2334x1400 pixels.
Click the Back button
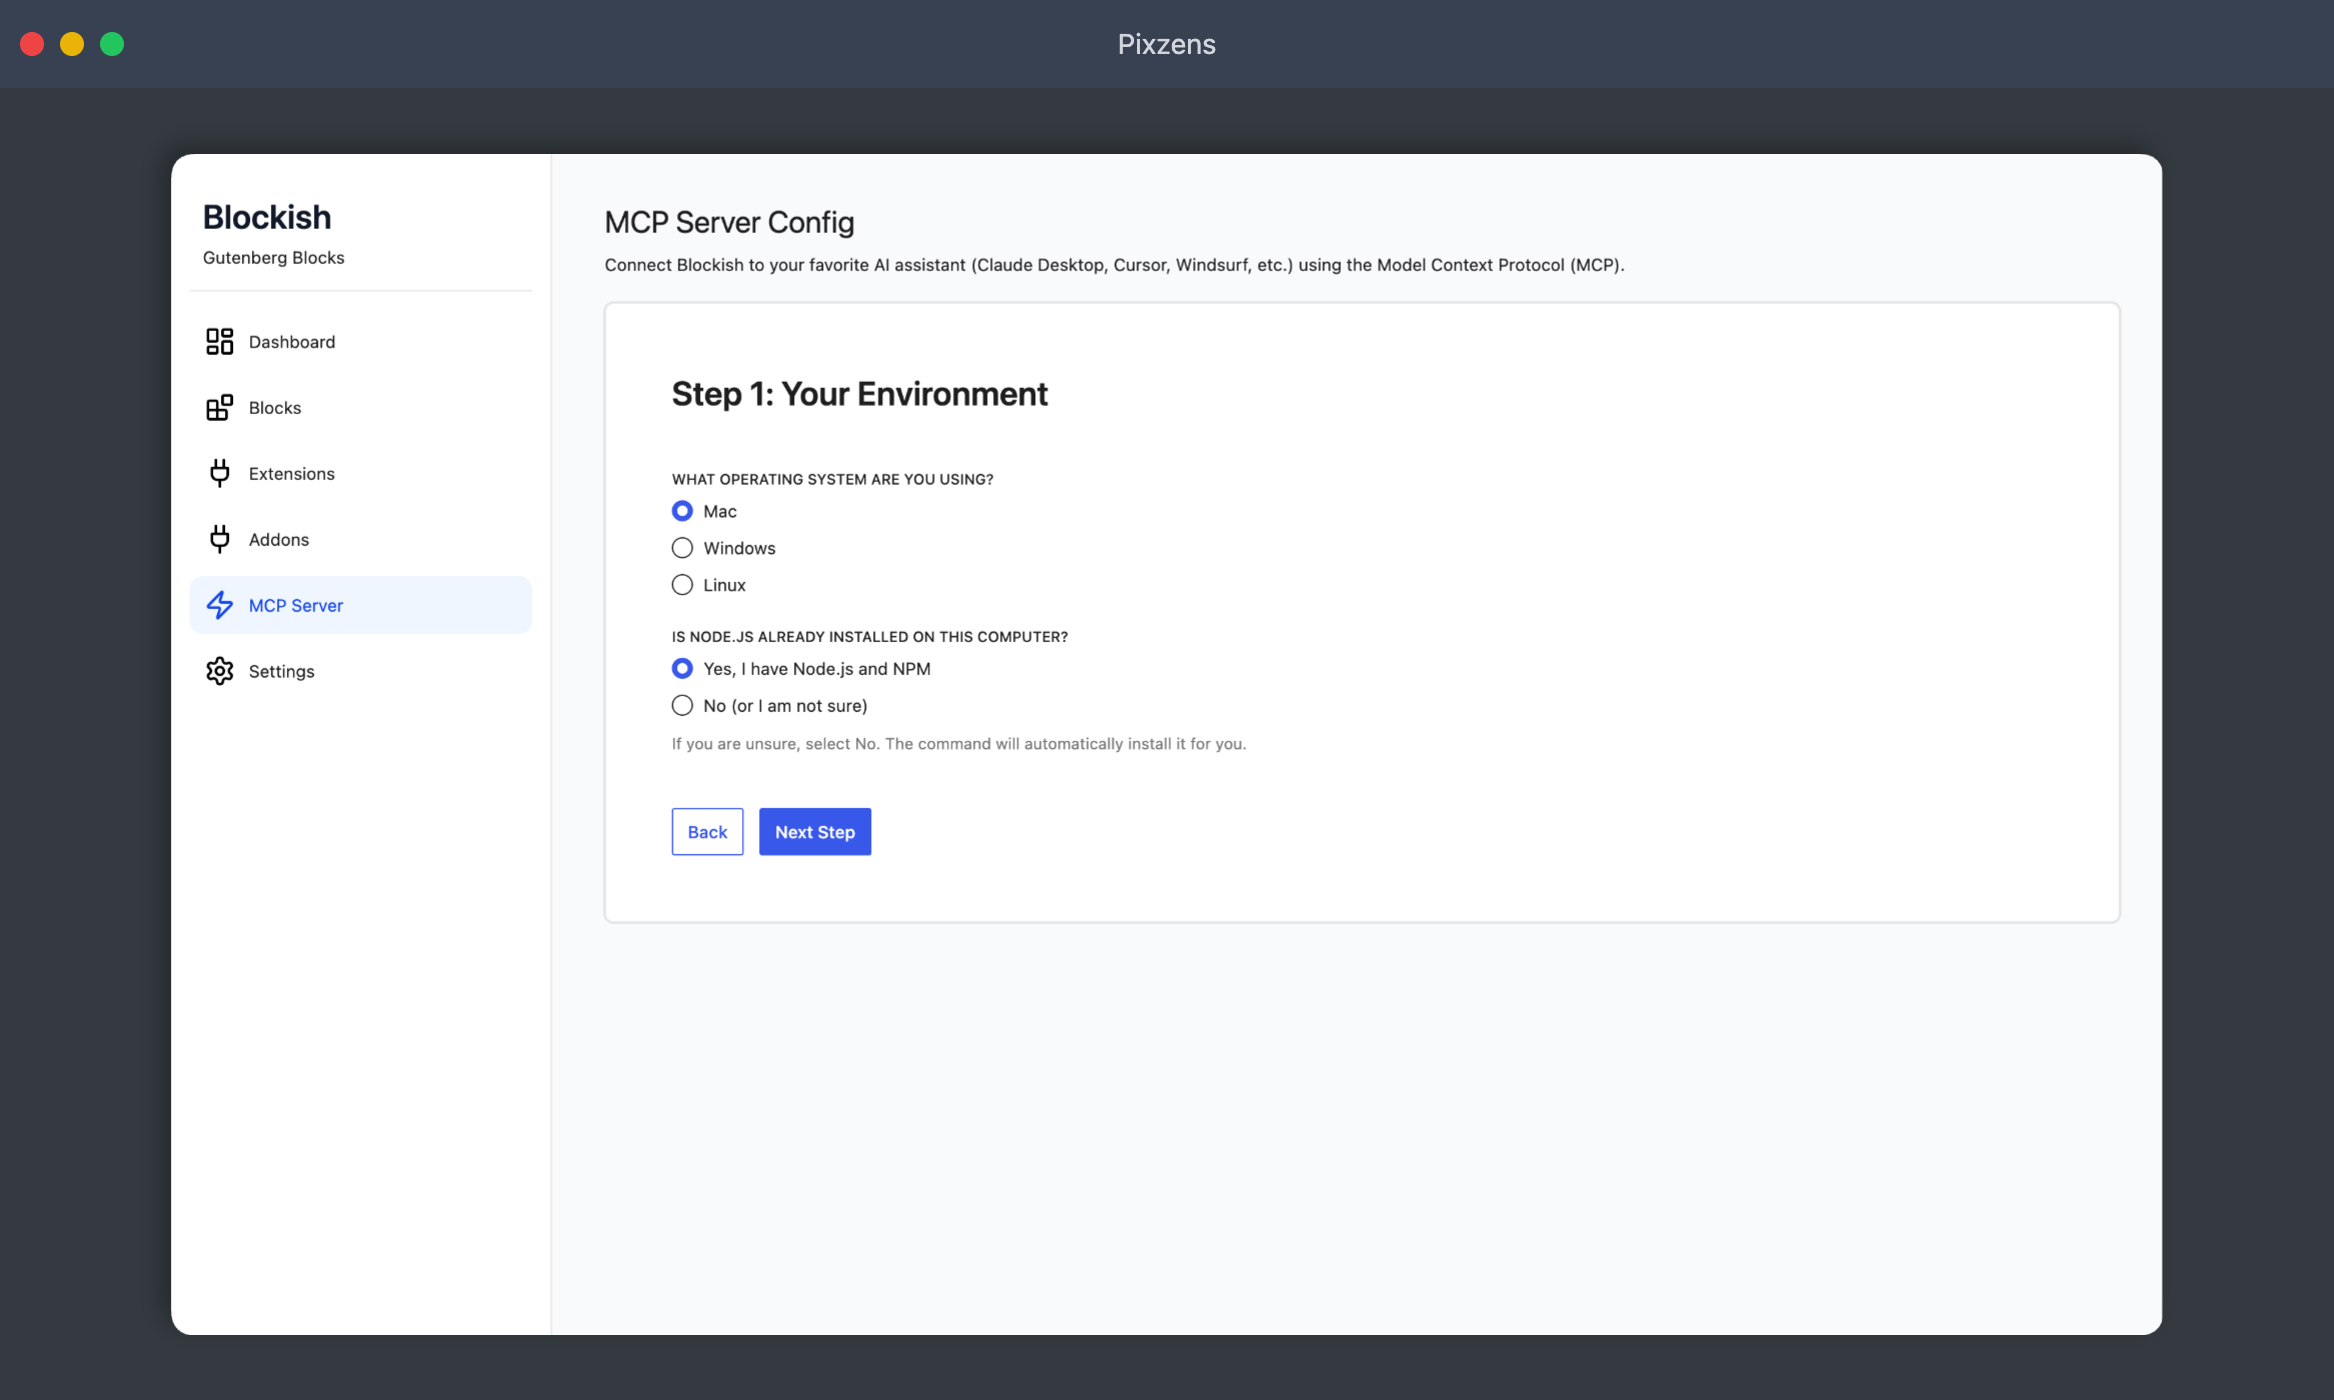coord(707,832)
